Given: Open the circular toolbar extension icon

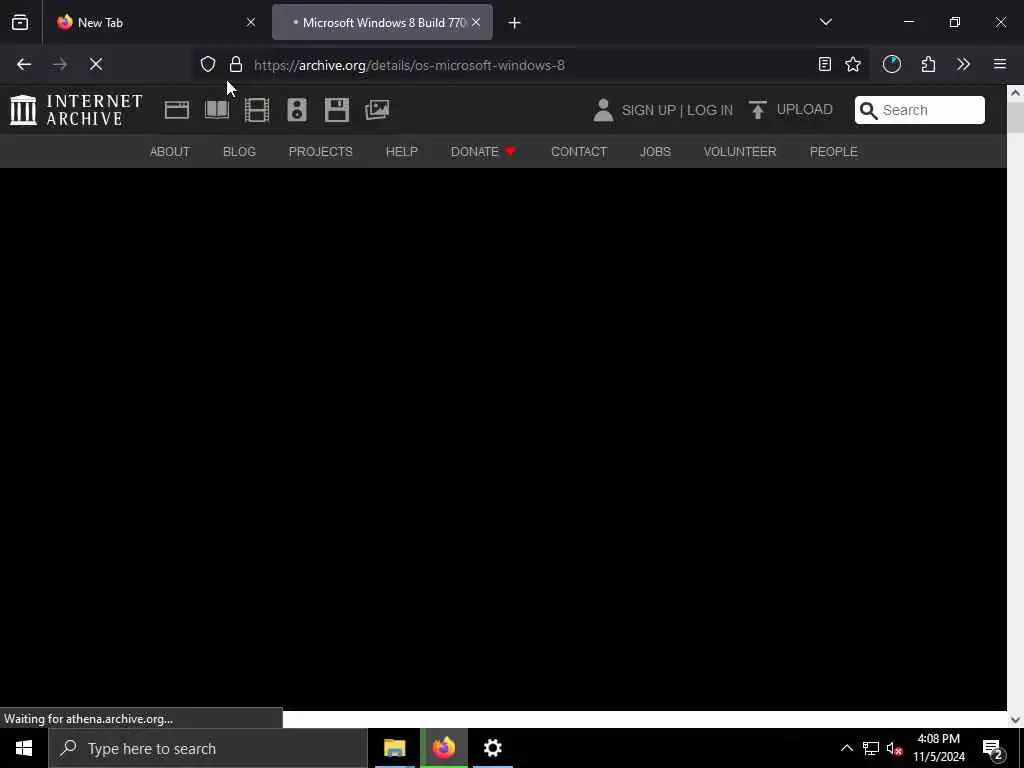Looking at the screenshot, I should click(x=892, y=64).
